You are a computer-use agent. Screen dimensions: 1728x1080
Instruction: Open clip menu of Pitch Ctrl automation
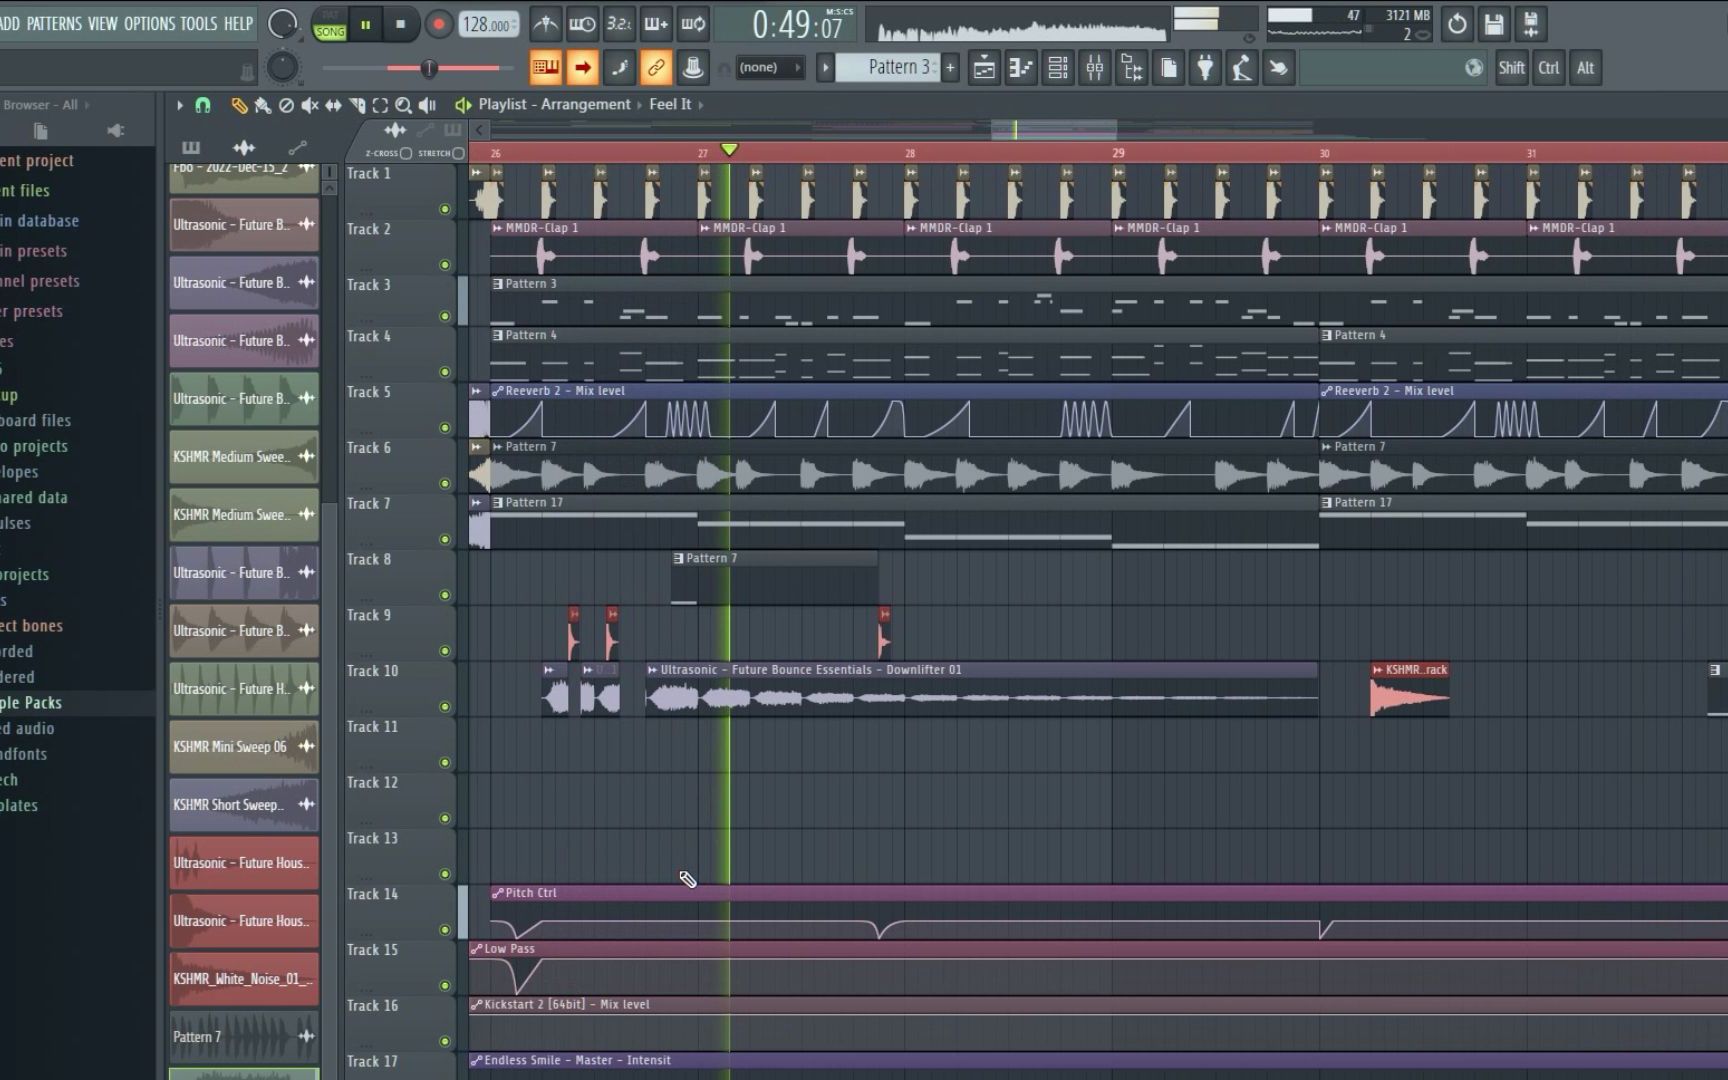[498, 893]
